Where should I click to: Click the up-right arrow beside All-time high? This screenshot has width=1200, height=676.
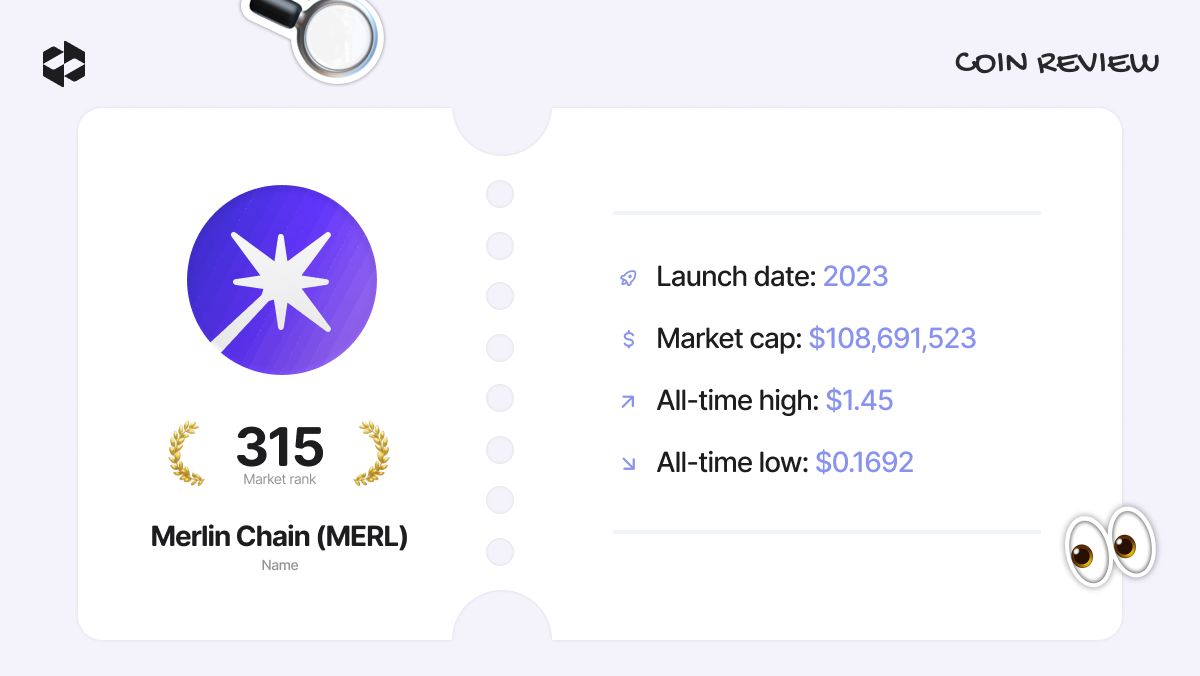click(x=628, y=401)
